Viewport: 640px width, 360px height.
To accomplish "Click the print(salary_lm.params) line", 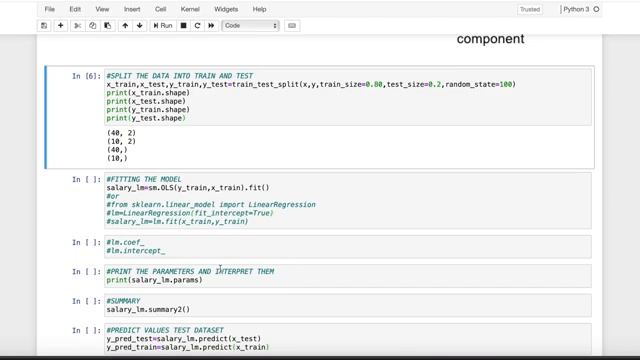I will pos(154,280).
